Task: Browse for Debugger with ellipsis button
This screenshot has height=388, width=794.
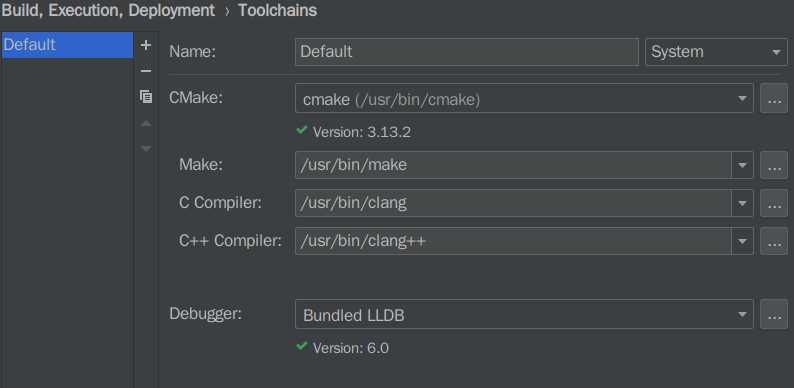Action: pyautogui.click(x=774, y=314)
